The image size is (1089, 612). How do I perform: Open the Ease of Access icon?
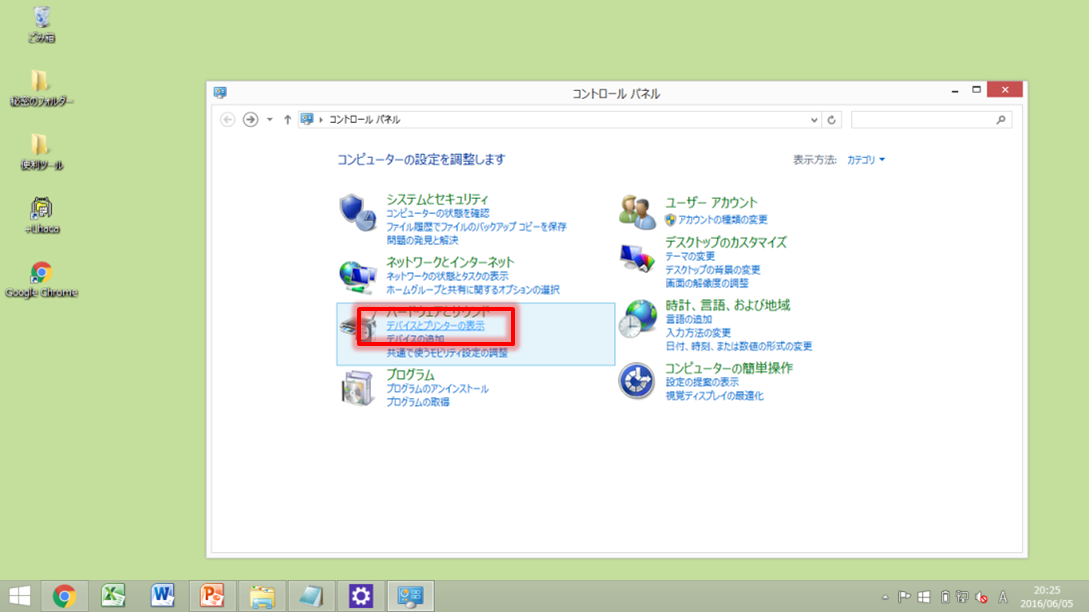(637, 381)
